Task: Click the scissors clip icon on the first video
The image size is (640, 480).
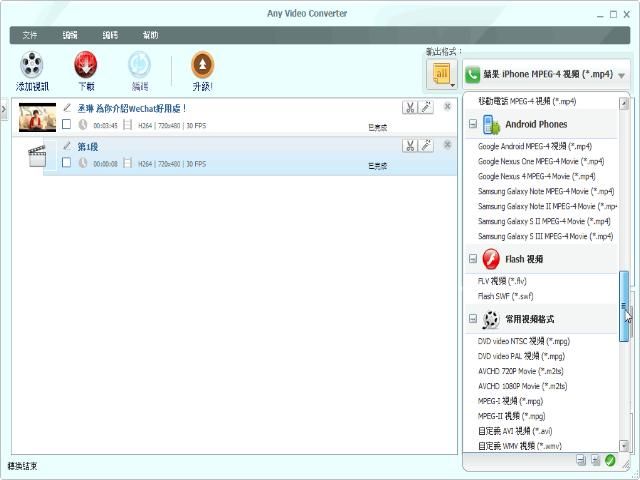Action: click(x=409, y=107)
